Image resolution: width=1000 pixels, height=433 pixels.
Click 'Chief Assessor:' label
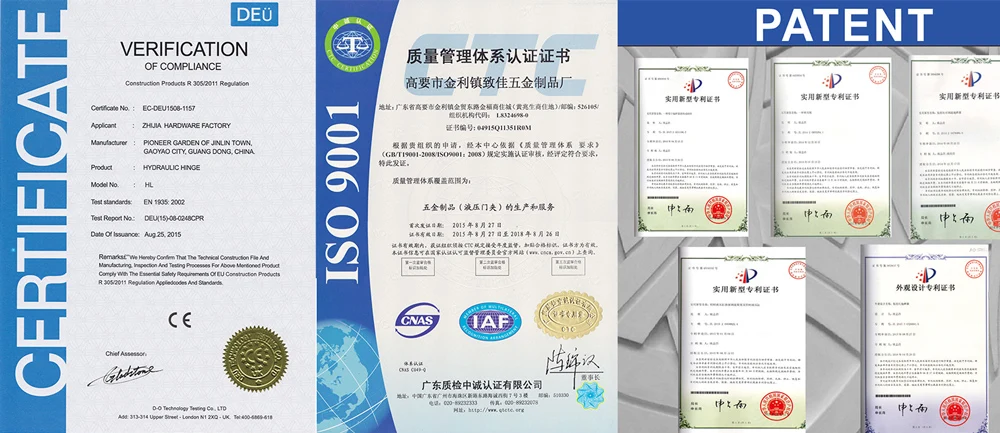126,353
